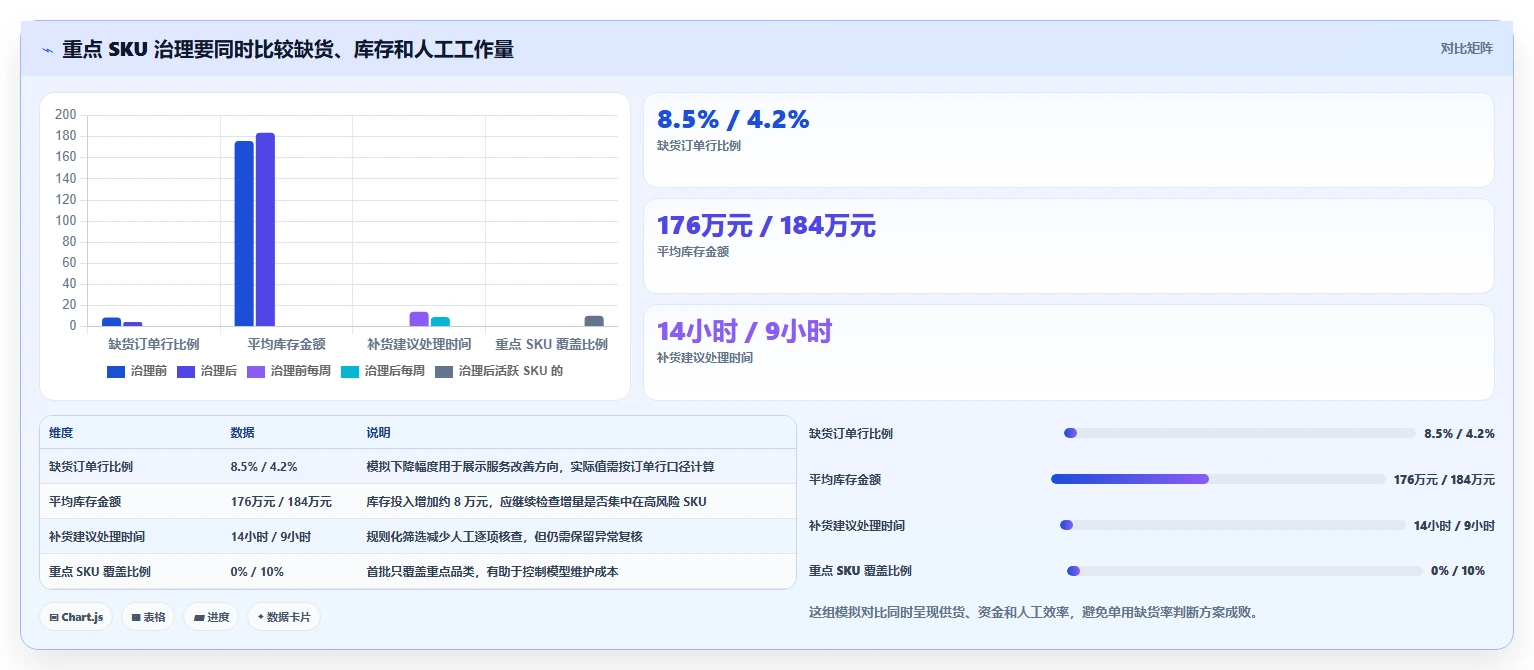Click the 说明 table column header
The width and height of the screenshot is (1534, 670).
tap(378, 433)
